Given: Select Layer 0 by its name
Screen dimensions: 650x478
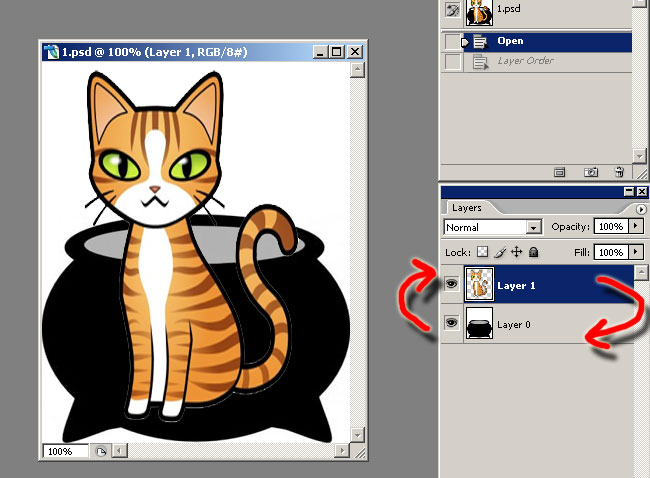Looking at the screenshot, I should tap(514, 325).
